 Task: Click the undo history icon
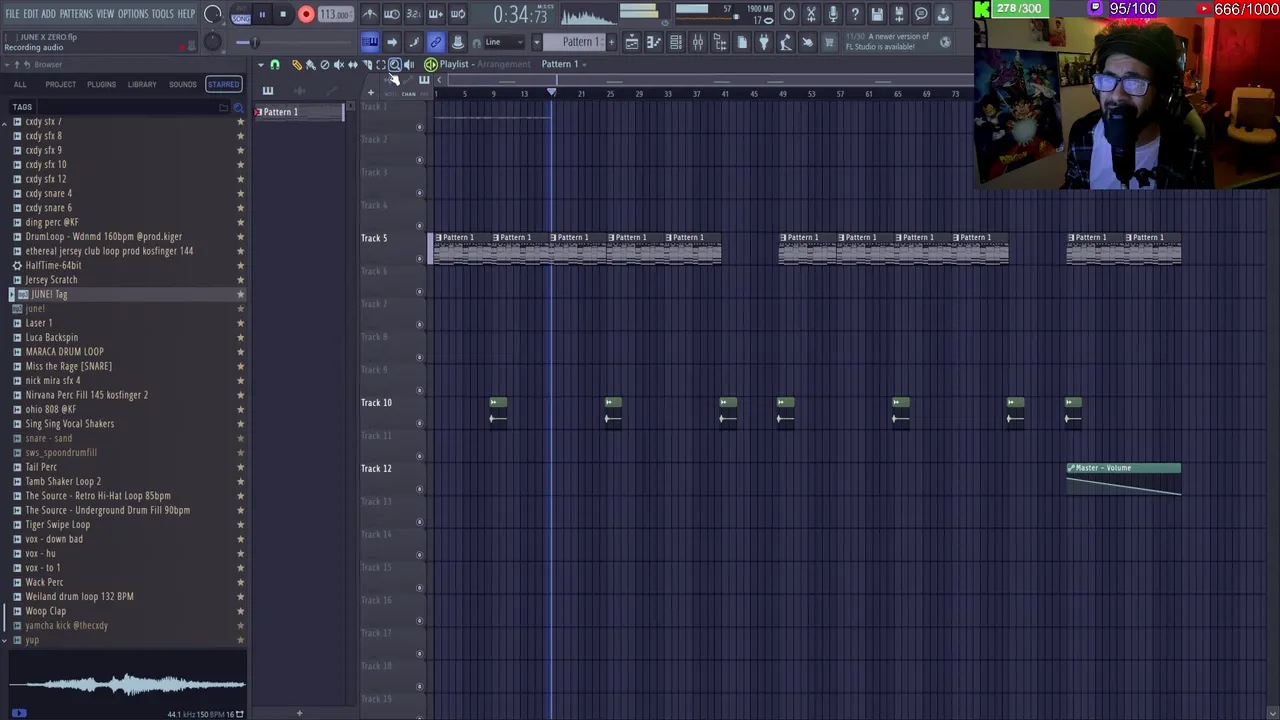point(788,14)
